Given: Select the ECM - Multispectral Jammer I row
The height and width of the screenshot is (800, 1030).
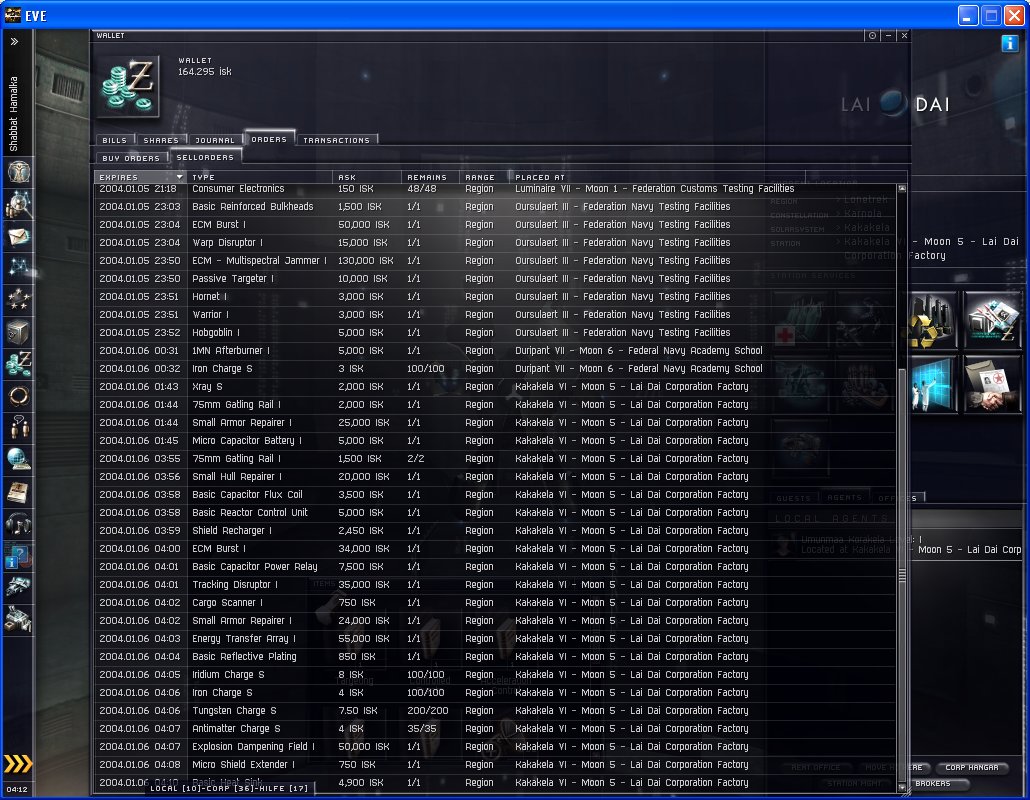Looking at the screenshot, I should point(496,260).
